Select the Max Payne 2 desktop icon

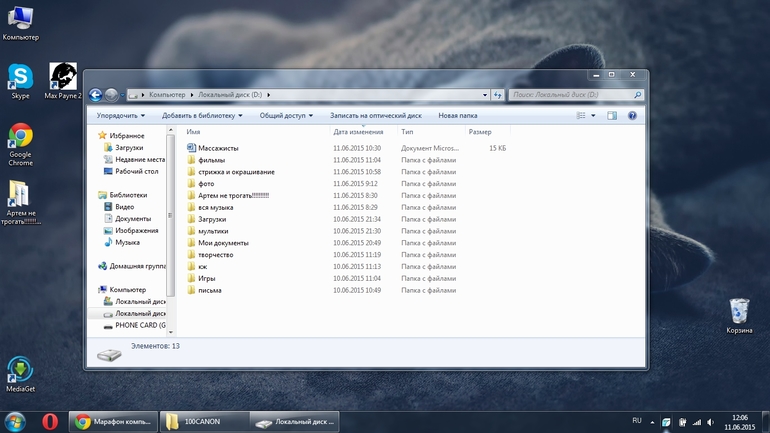pos(63,81)
